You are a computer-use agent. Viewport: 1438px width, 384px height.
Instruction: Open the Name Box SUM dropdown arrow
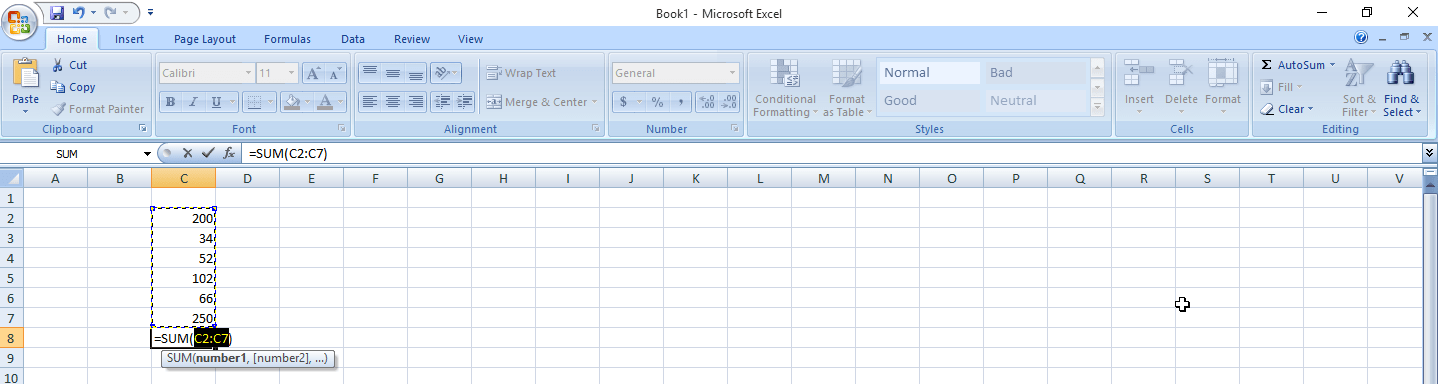148,153
